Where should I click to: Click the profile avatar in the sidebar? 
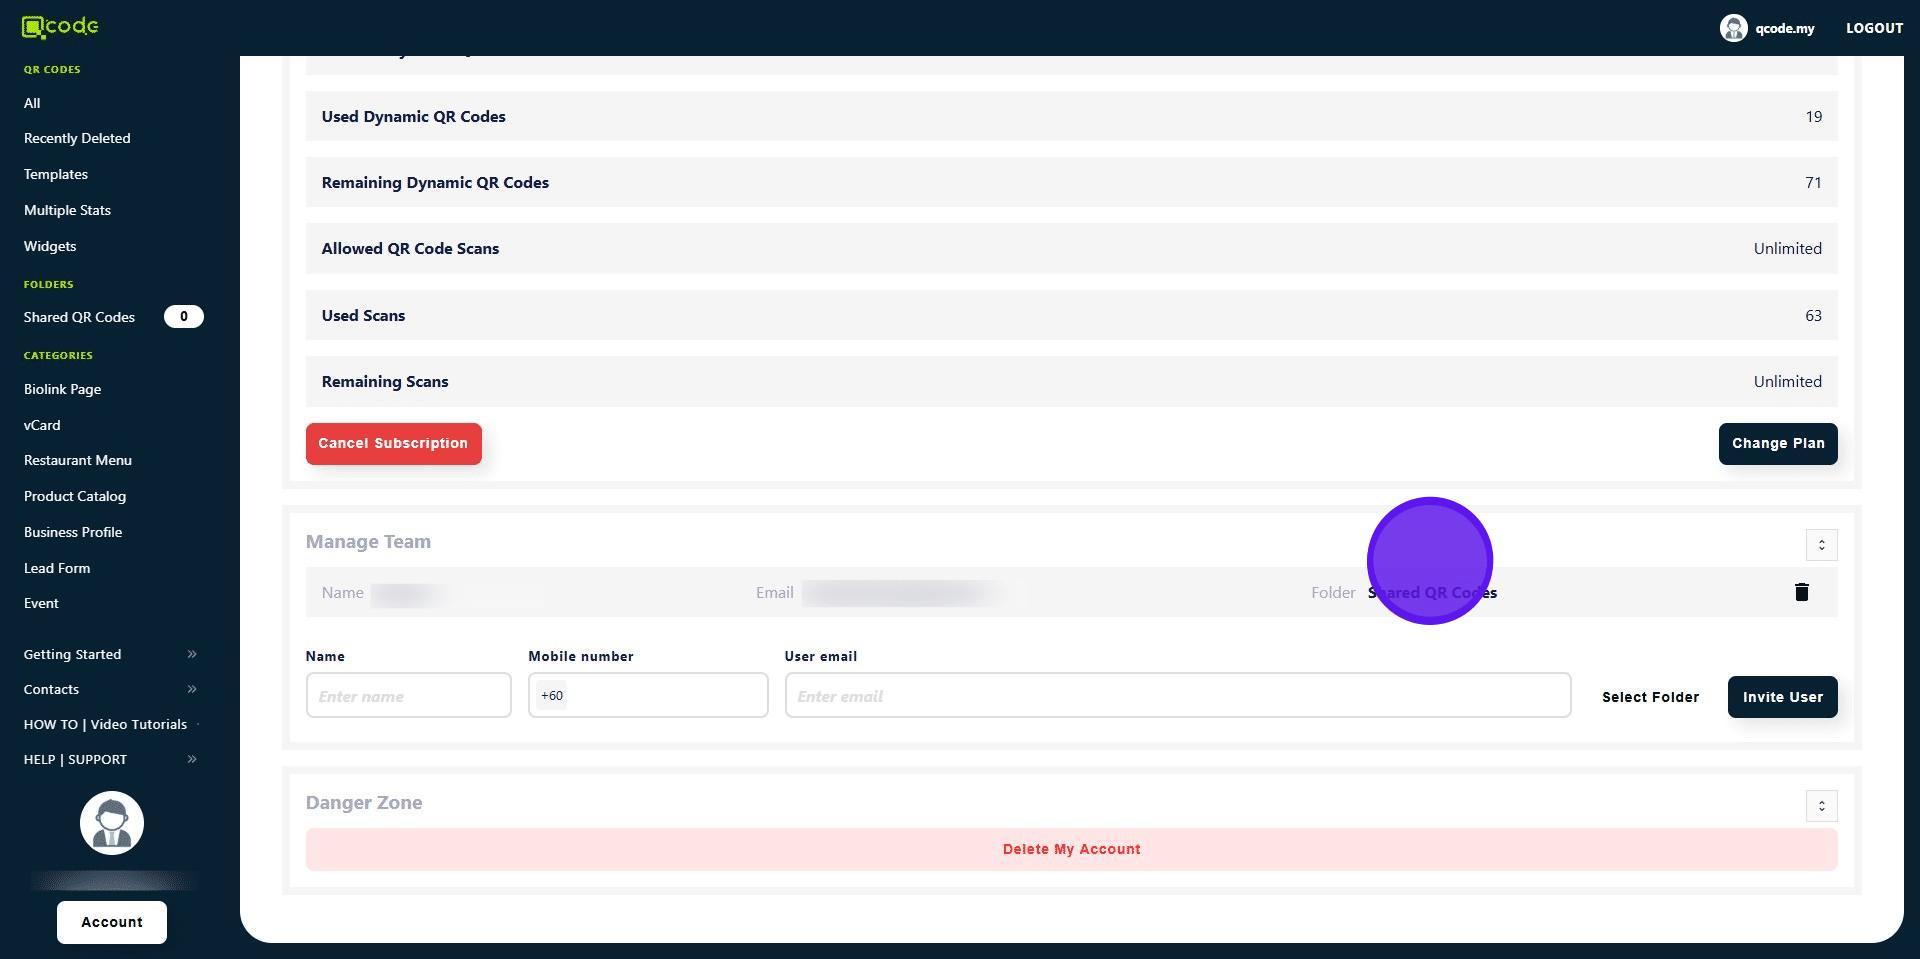pyautogui.click(x=112, y=823)
